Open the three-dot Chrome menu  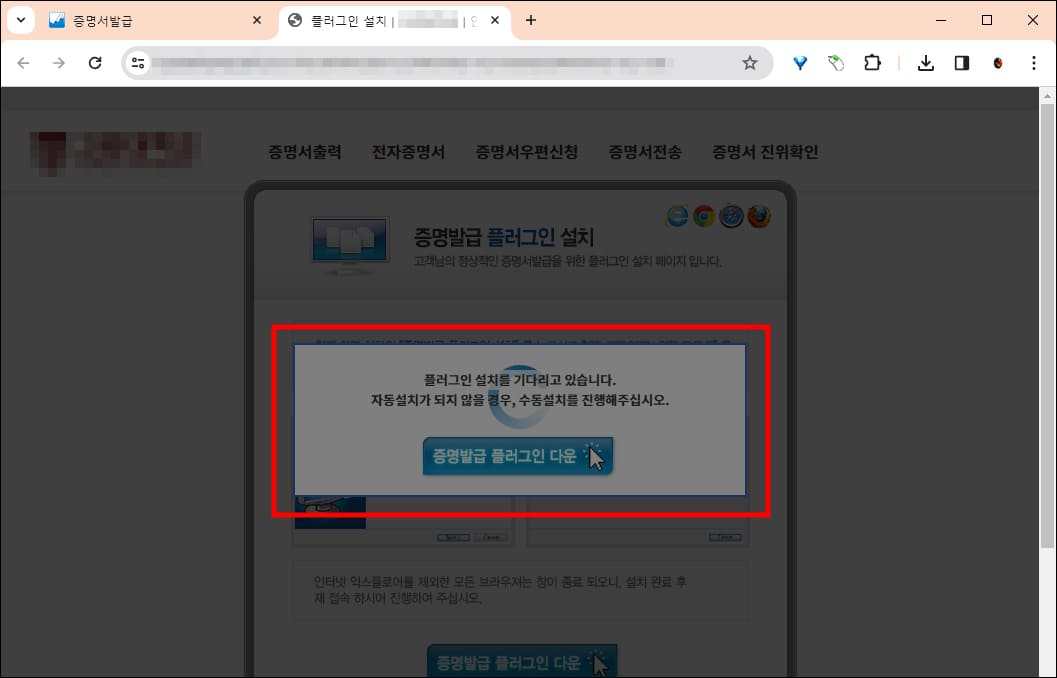tap(1033, 62)
